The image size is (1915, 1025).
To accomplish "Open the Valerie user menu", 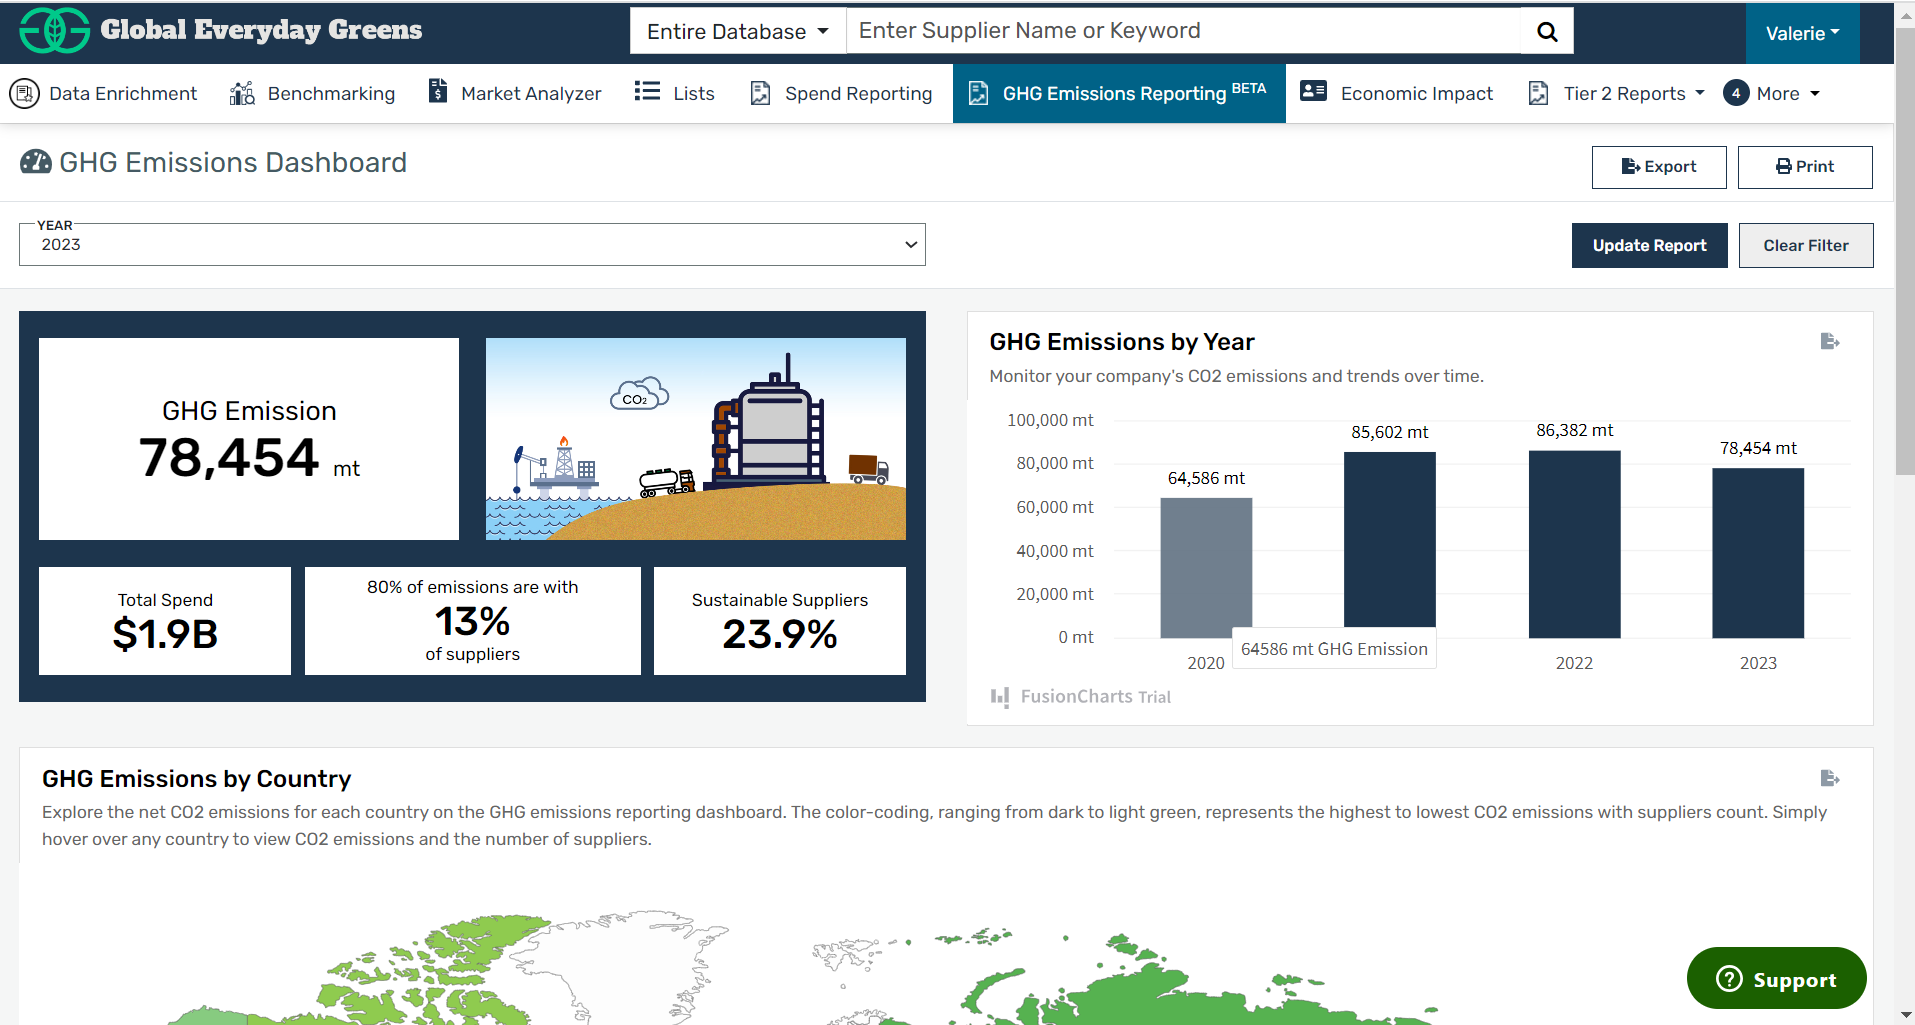I will tap(1801, 34).
